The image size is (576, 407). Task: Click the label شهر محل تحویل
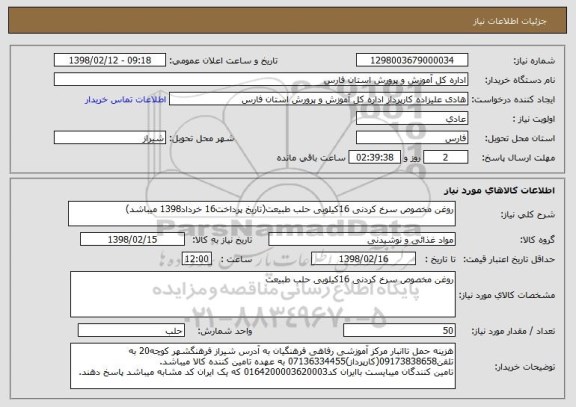[202, 139]
